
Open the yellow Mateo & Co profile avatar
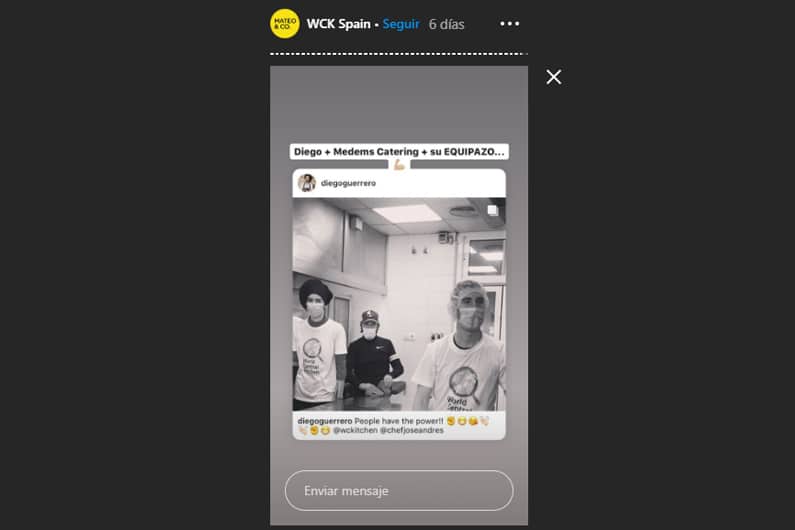284,24
